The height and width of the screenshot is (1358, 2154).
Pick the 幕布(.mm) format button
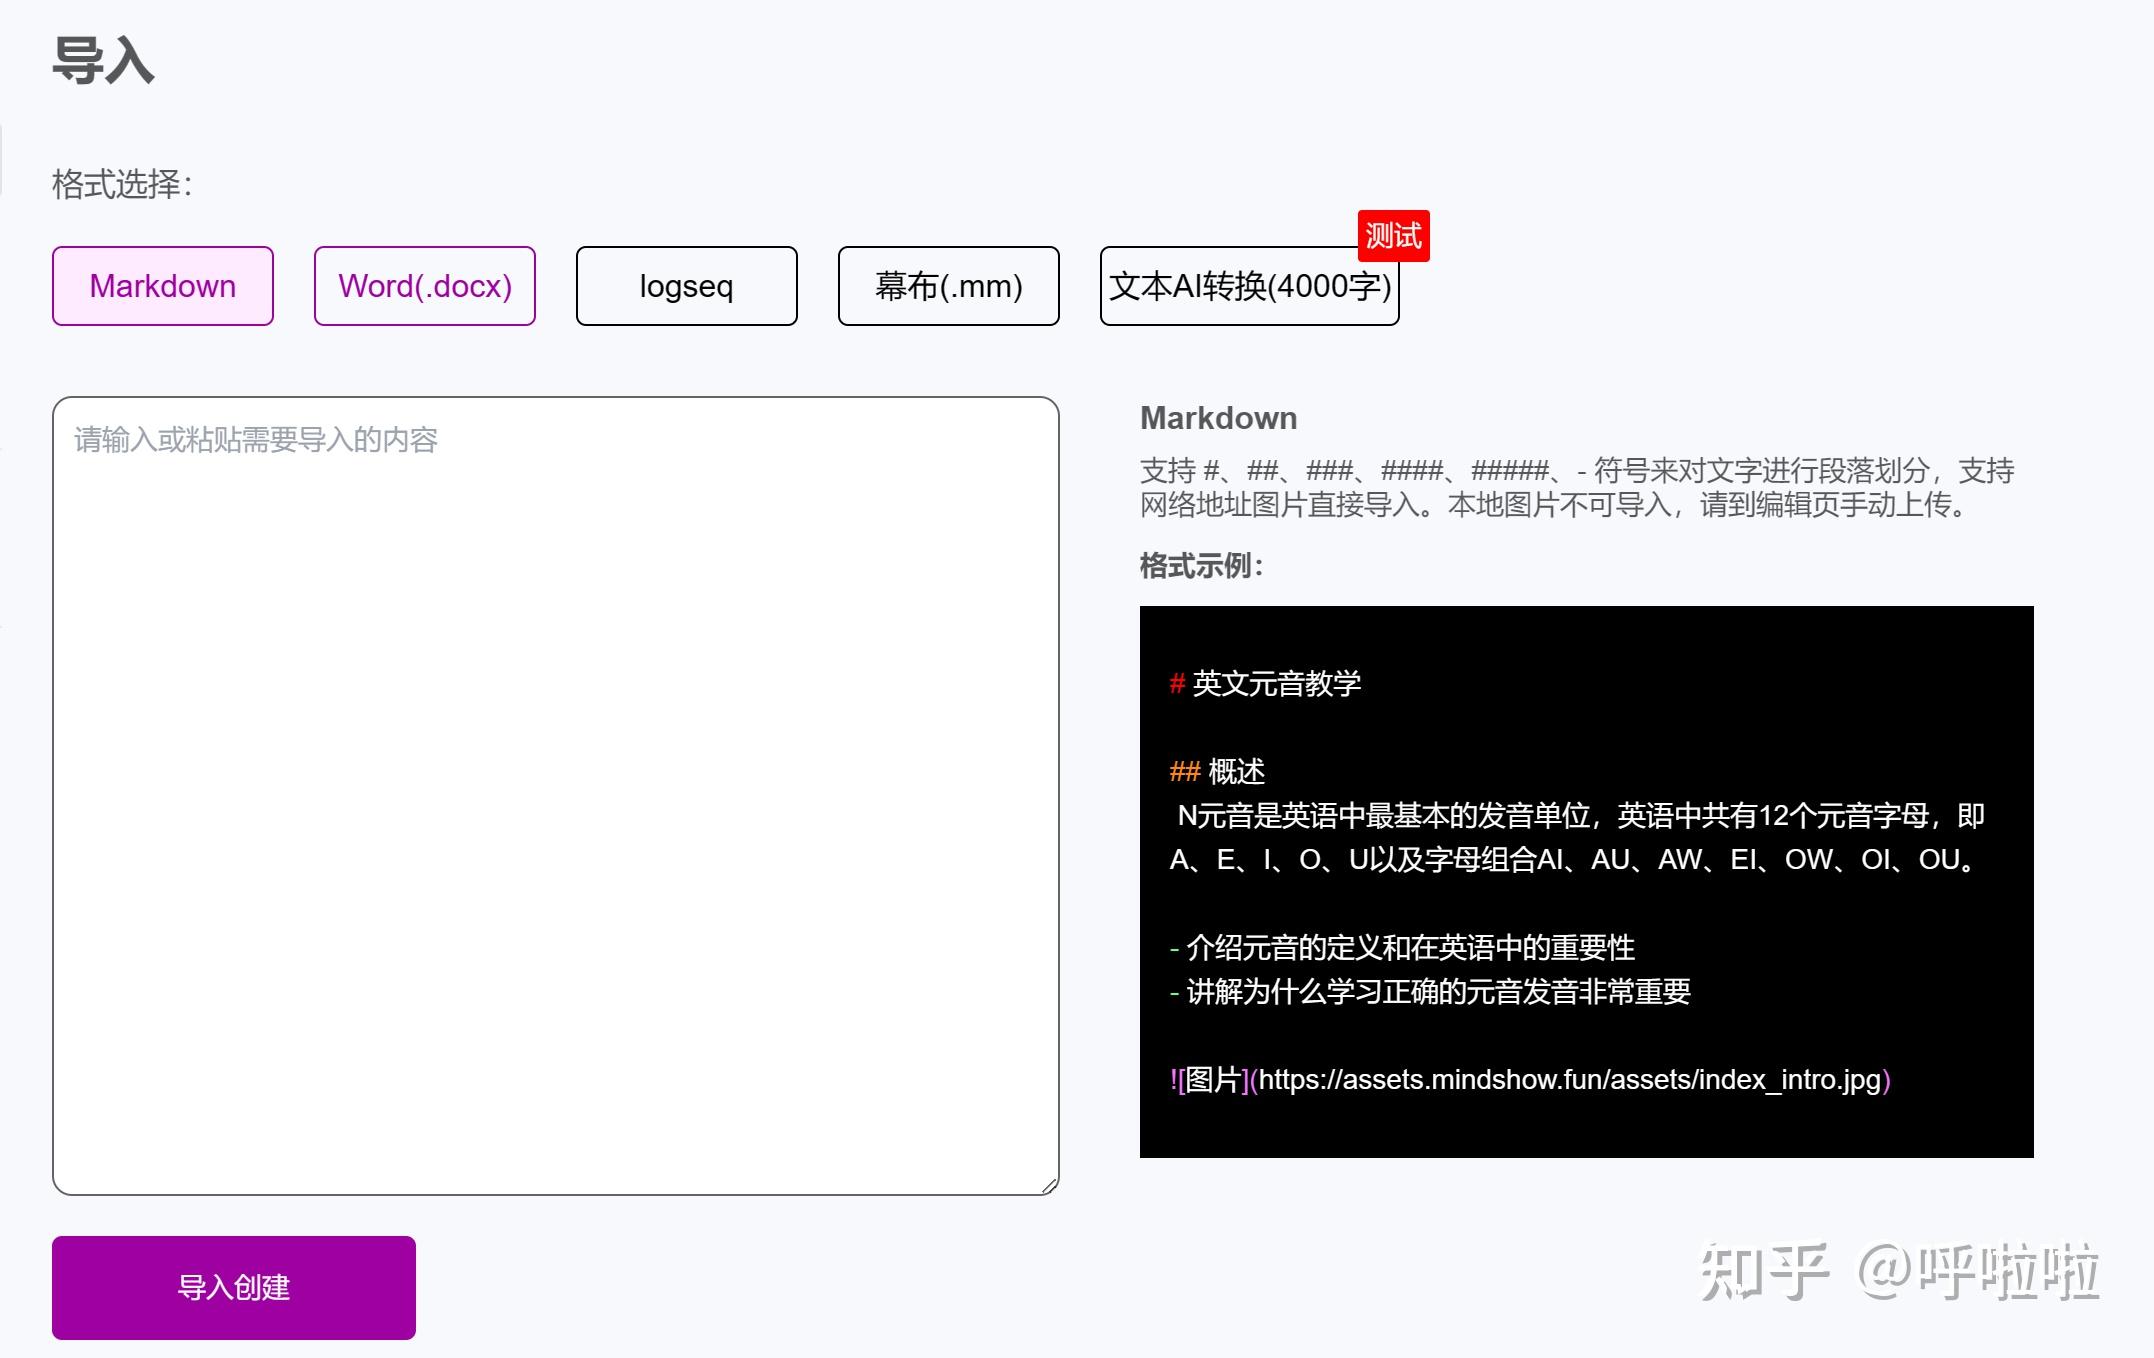(949, 286)
